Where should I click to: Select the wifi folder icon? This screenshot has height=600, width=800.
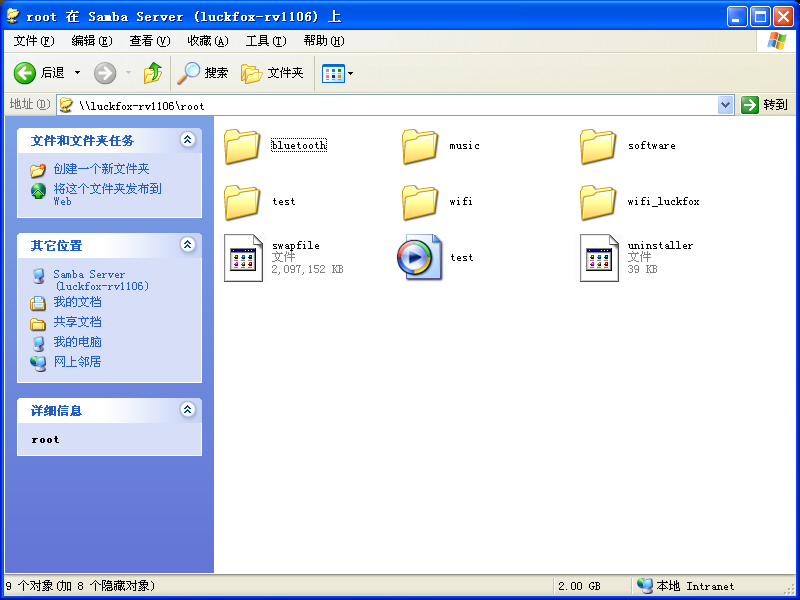point(420,202)
